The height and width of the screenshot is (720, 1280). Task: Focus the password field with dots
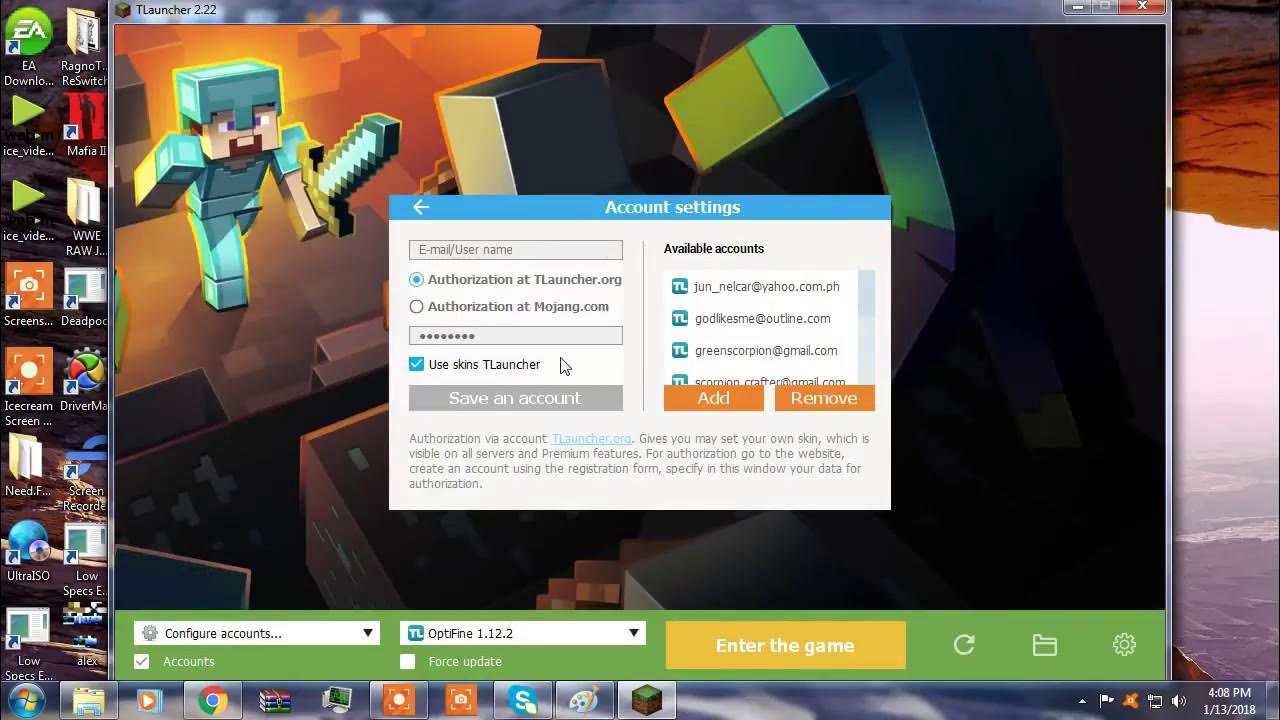tap(515, 336)
